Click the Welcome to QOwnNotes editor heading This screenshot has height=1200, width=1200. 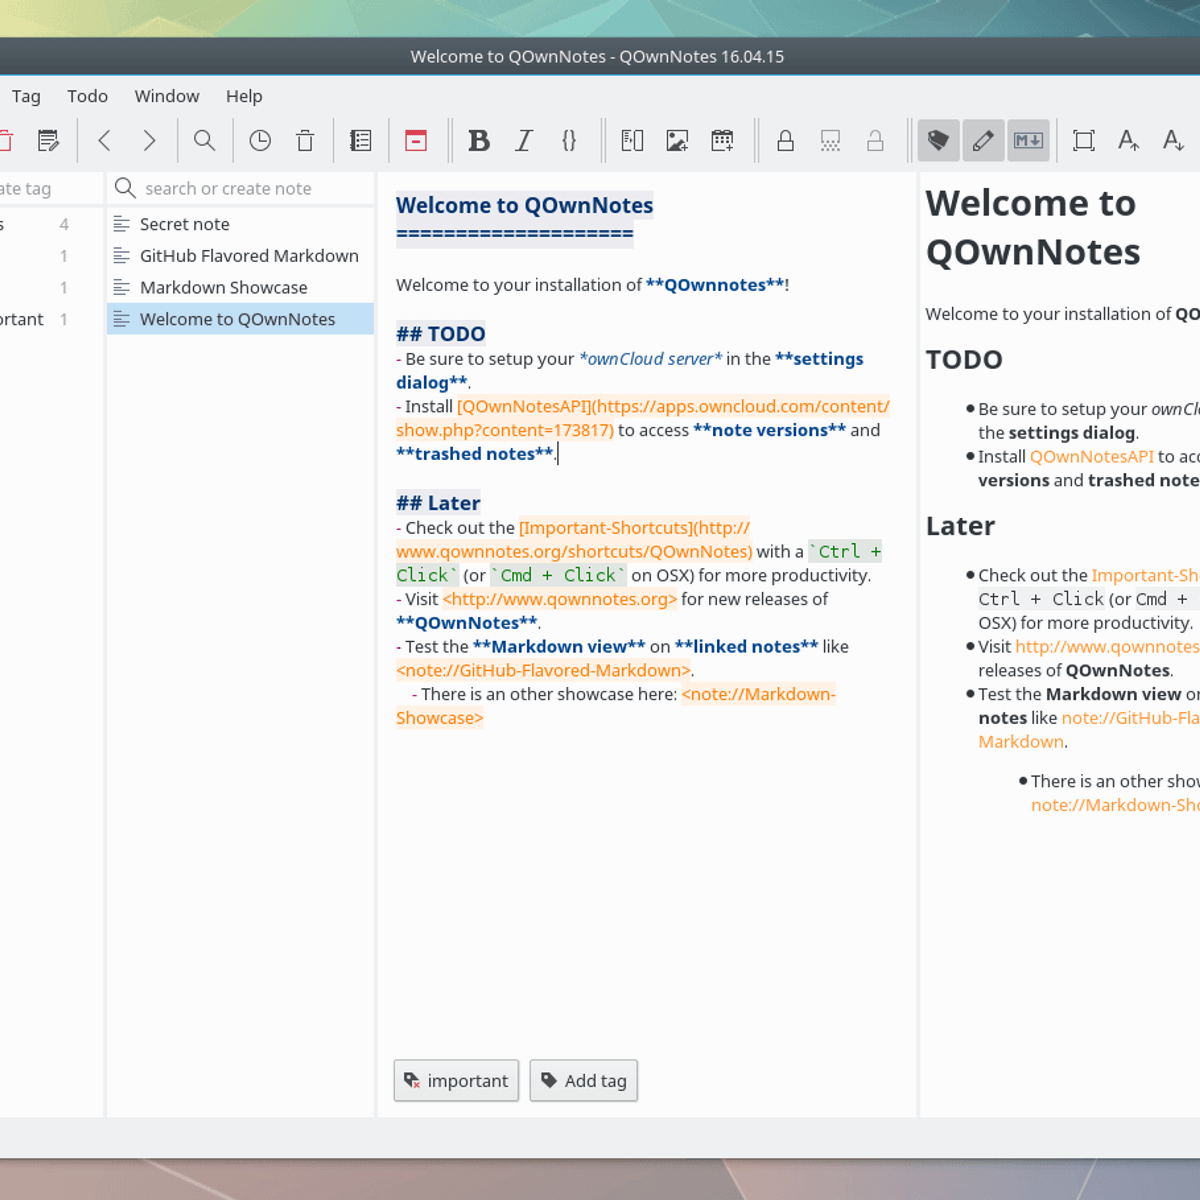pos(524,205)
